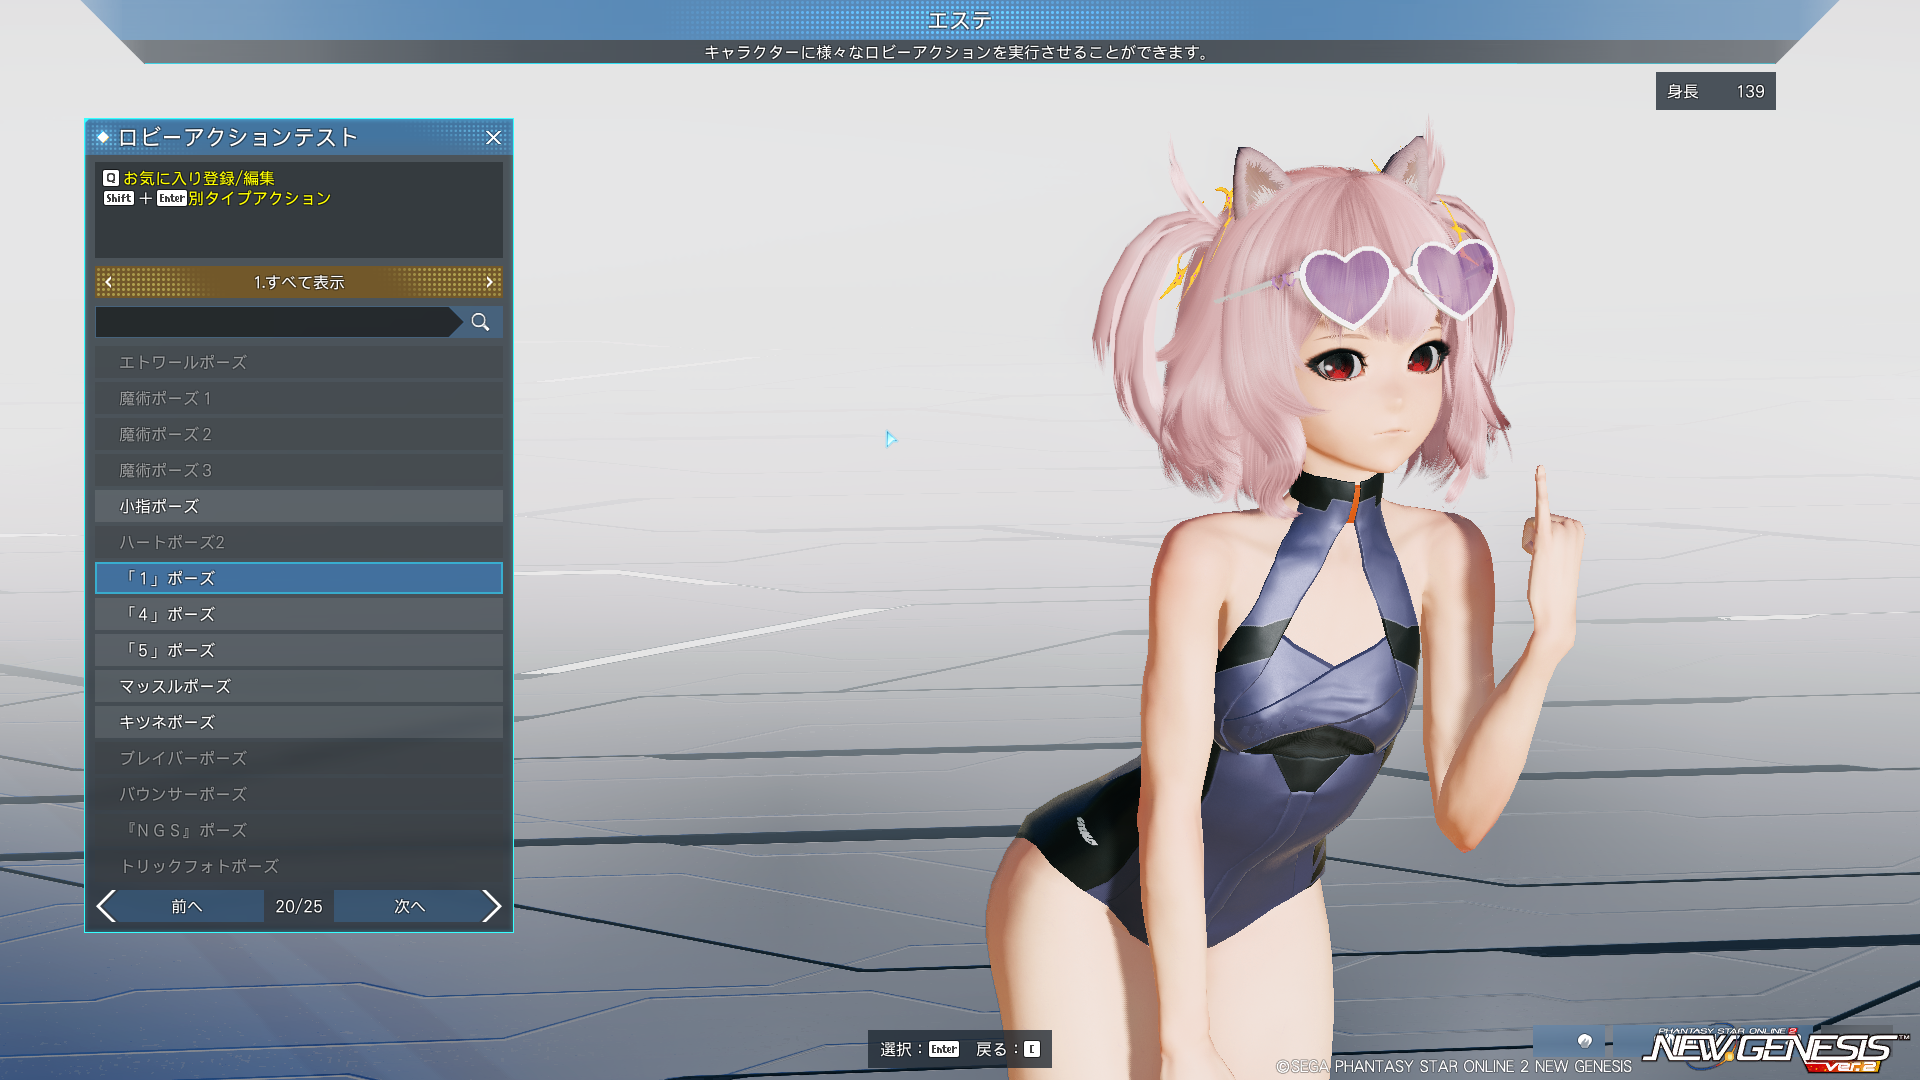Select「５」ポーズ lobby action

pos(299,650)
